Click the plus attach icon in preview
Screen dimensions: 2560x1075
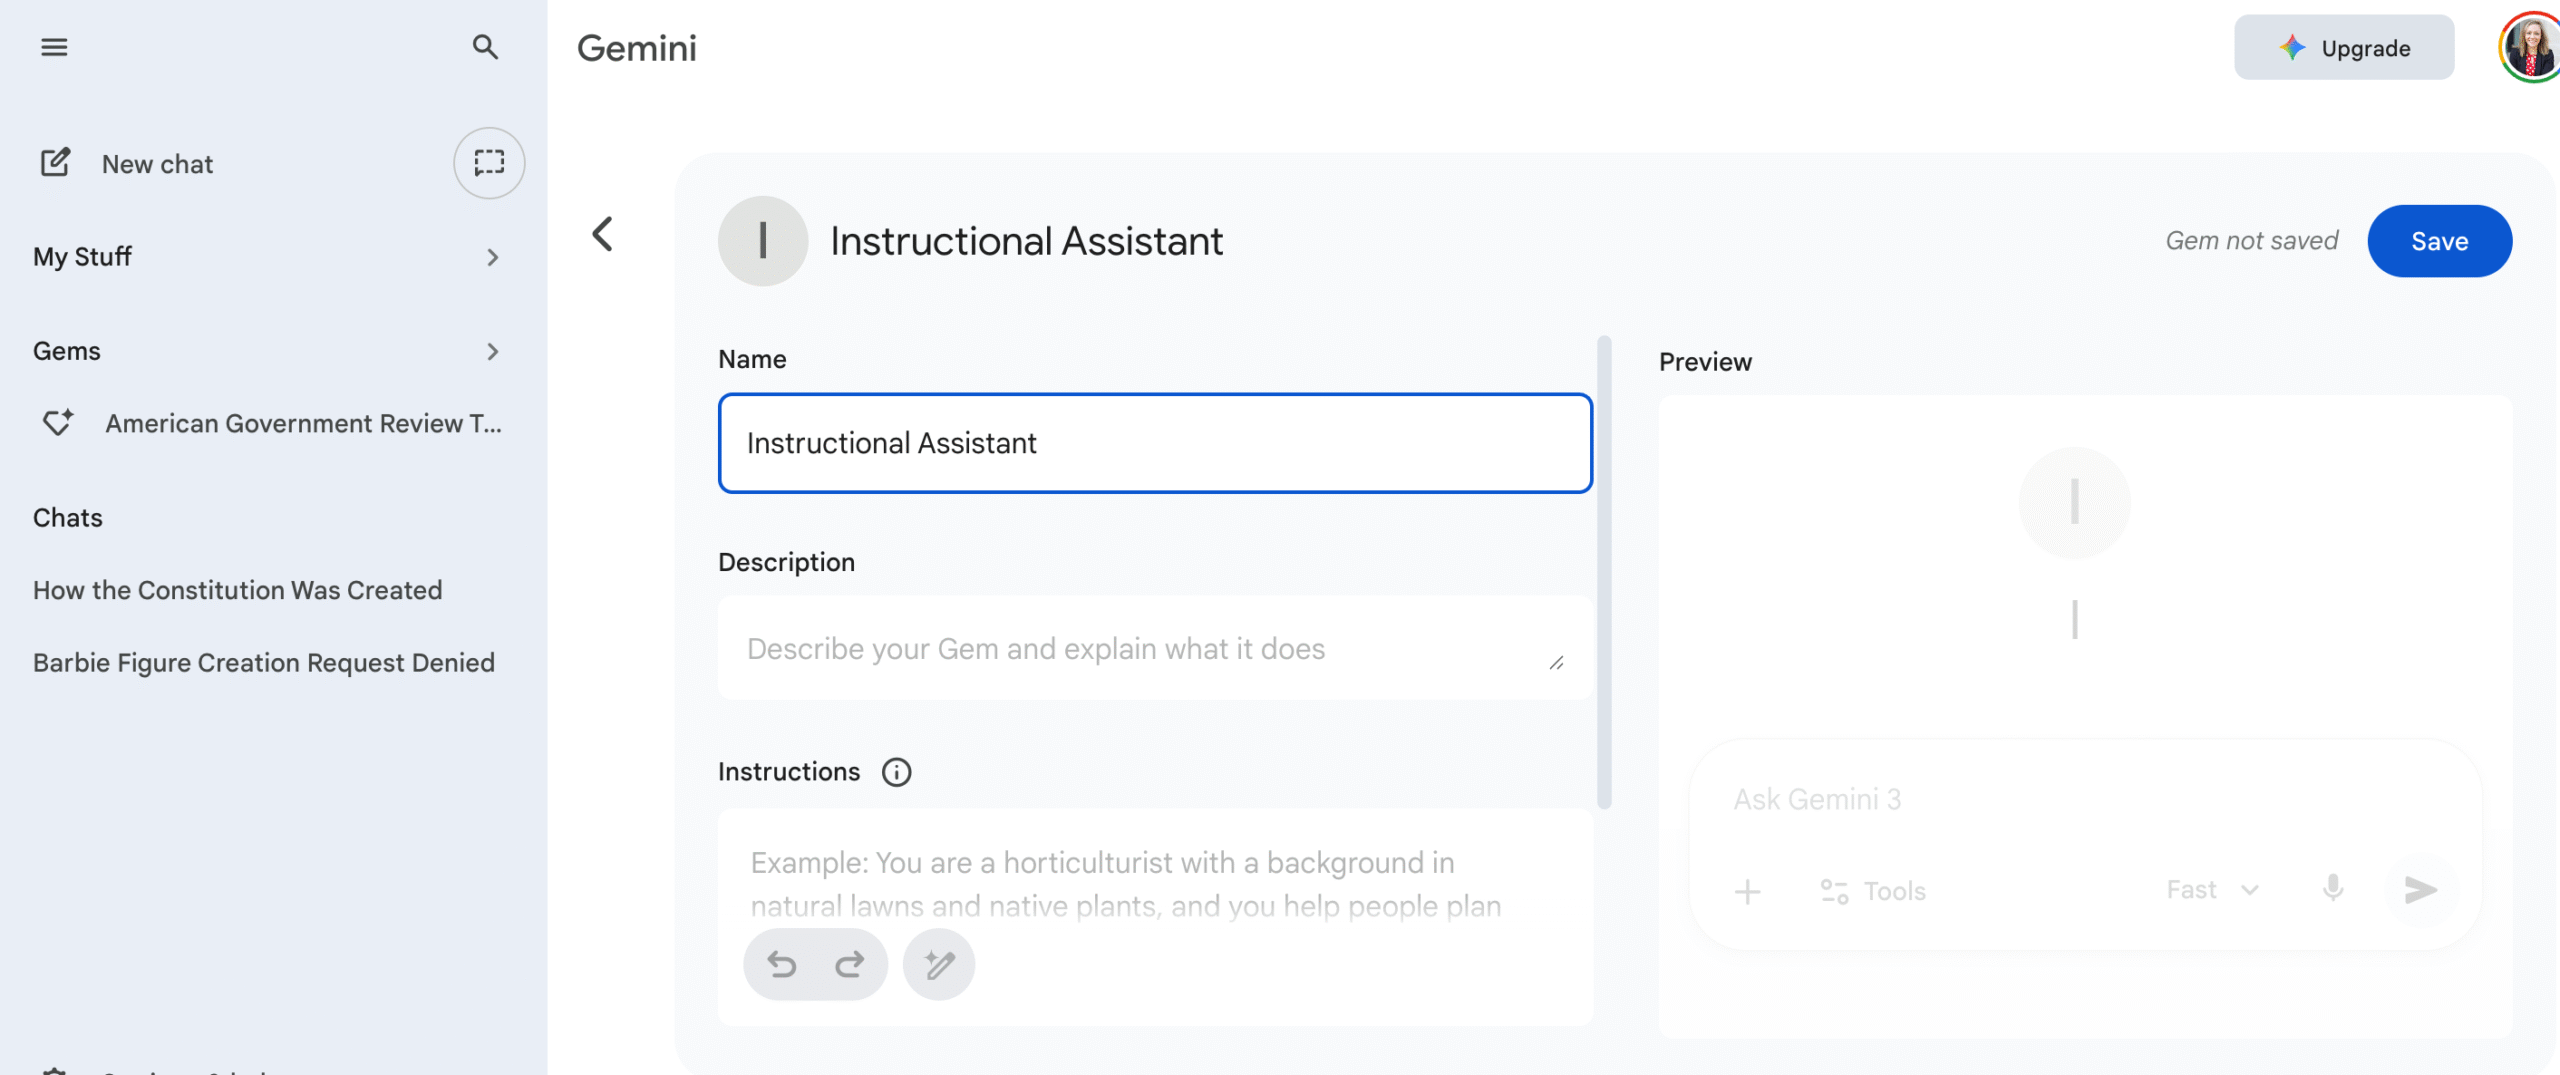coord(1748,891)
